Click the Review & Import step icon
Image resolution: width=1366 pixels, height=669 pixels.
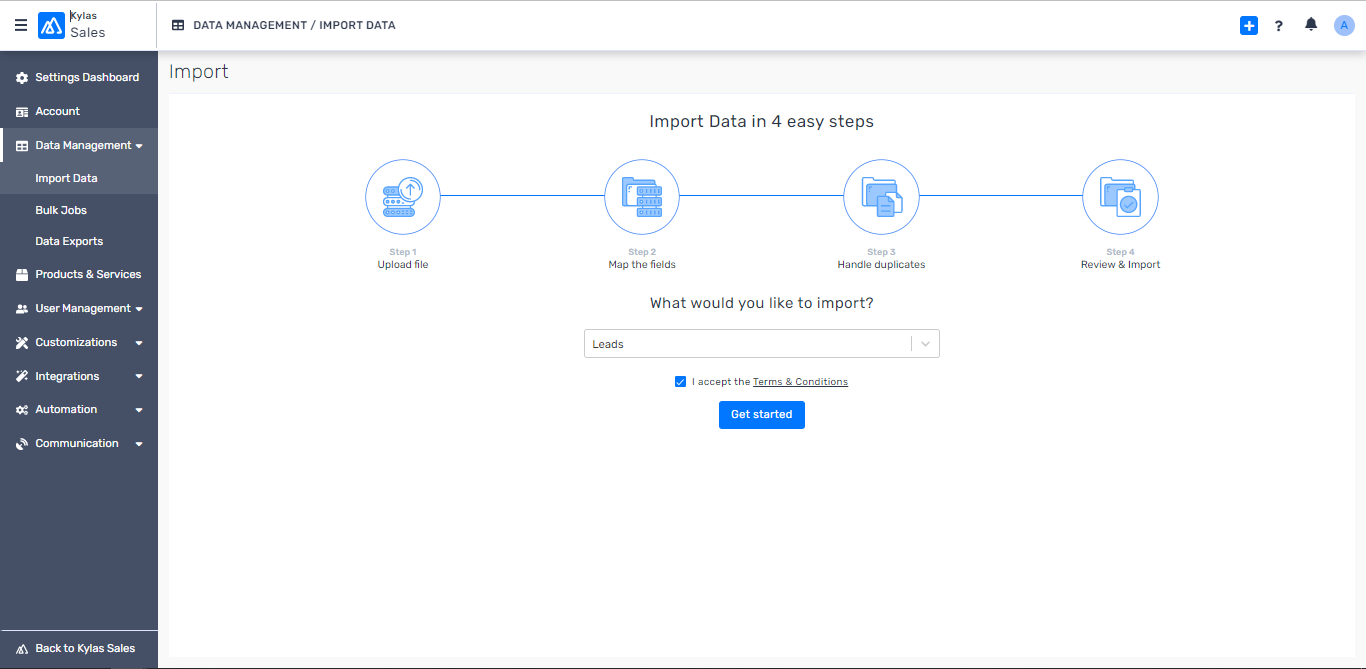pos(1120,197)
